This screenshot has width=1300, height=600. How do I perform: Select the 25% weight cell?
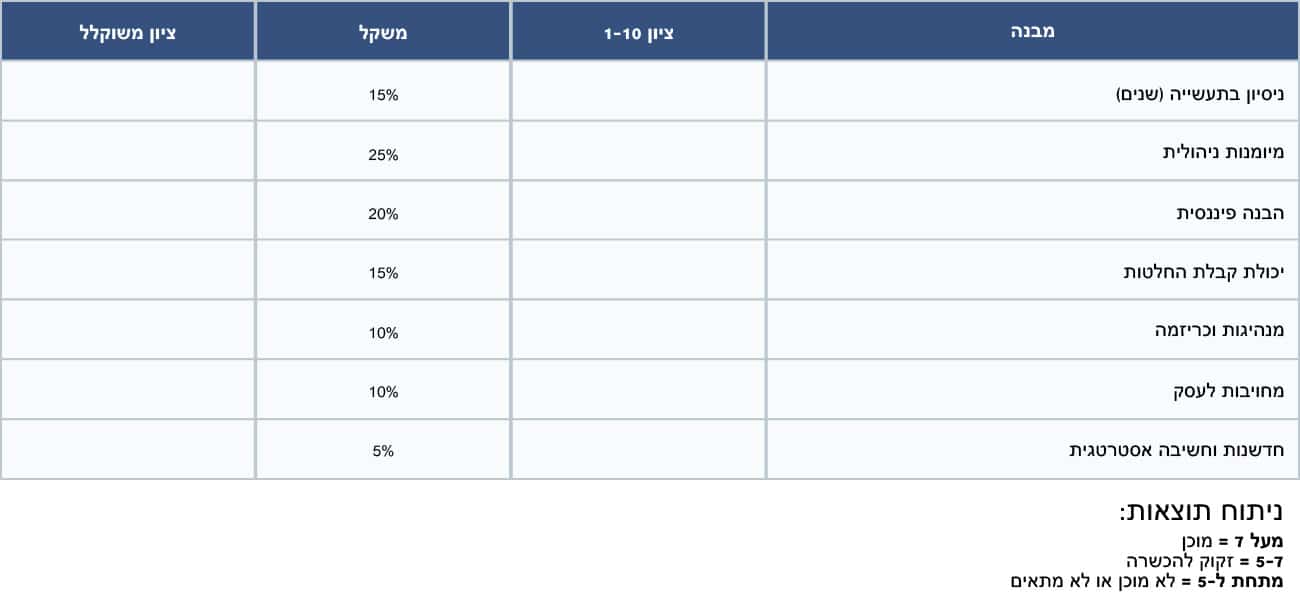(x=383, y=154)
